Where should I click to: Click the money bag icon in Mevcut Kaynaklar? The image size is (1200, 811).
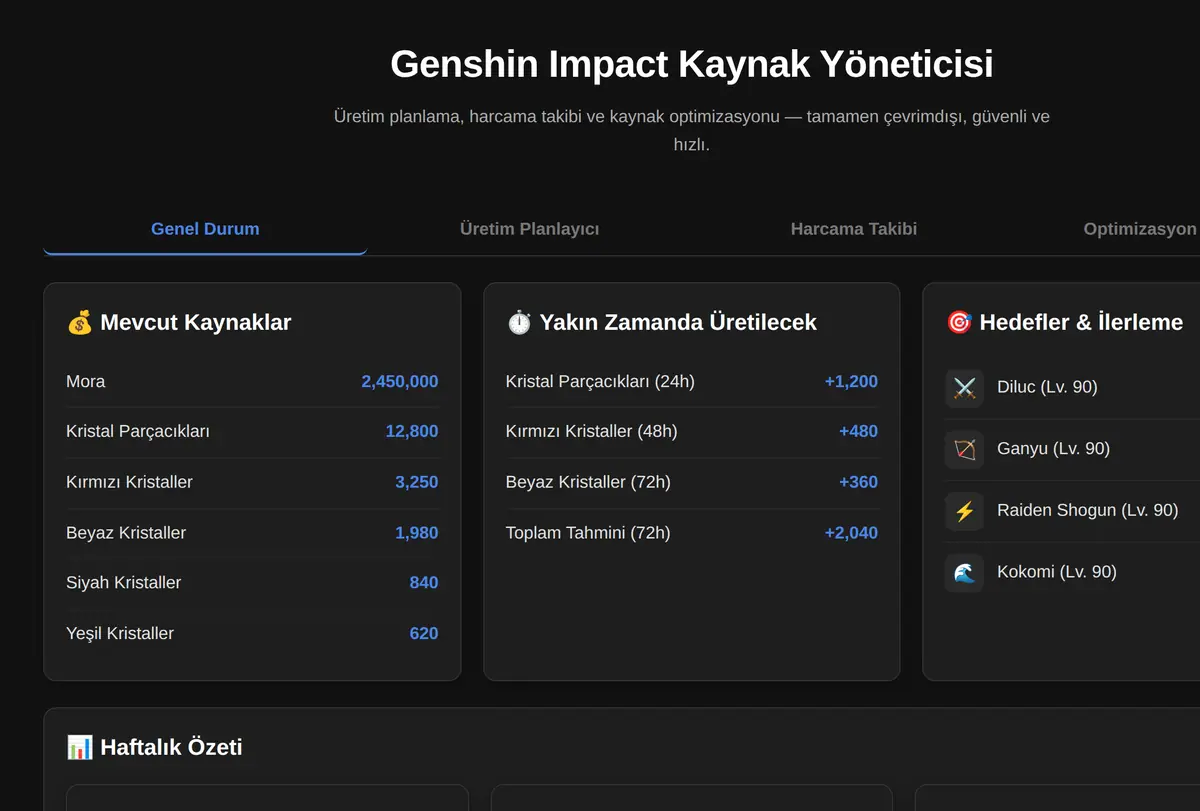pyautogui.click(x=79, y=322)
